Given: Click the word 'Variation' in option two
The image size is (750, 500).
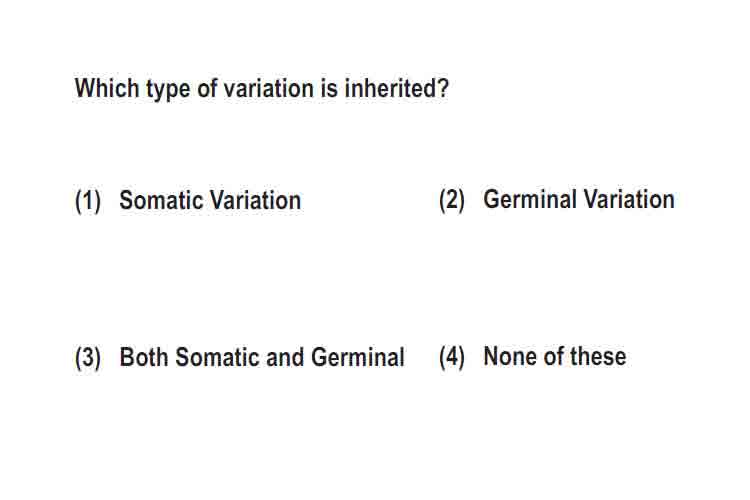Looking at the screenshot, I should click(x=629, y=199).
